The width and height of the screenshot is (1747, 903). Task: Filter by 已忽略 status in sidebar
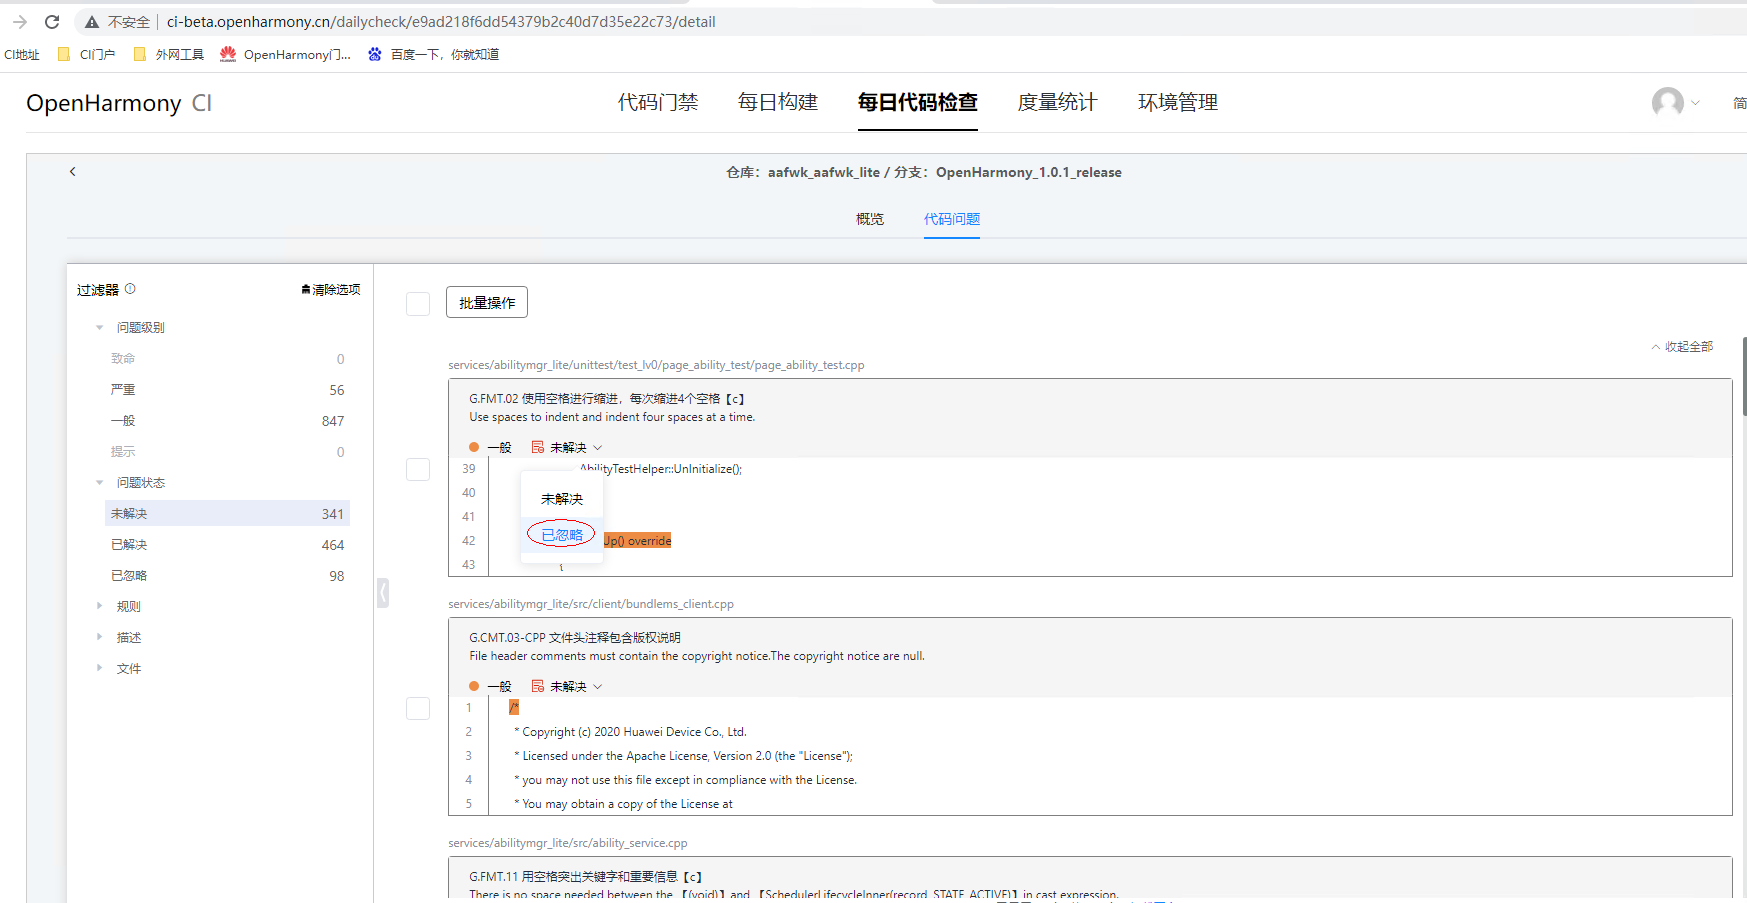coord(228,576)
